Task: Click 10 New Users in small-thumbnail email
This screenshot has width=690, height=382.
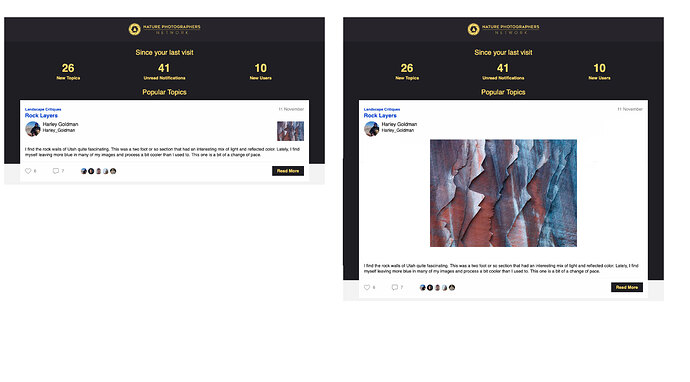Action: [x=261, y=71]
